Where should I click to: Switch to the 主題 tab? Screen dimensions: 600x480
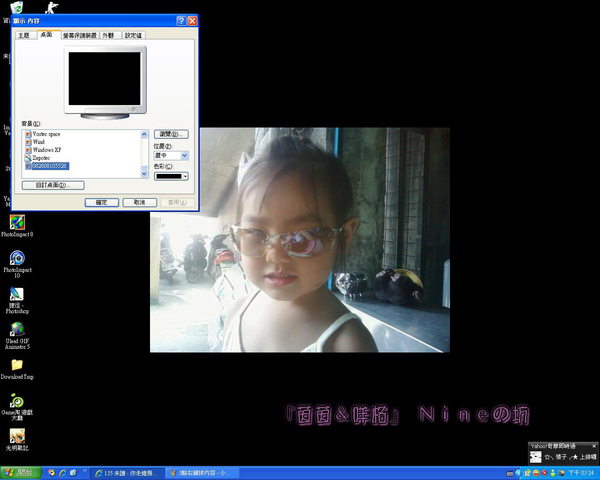pos(24,35)
